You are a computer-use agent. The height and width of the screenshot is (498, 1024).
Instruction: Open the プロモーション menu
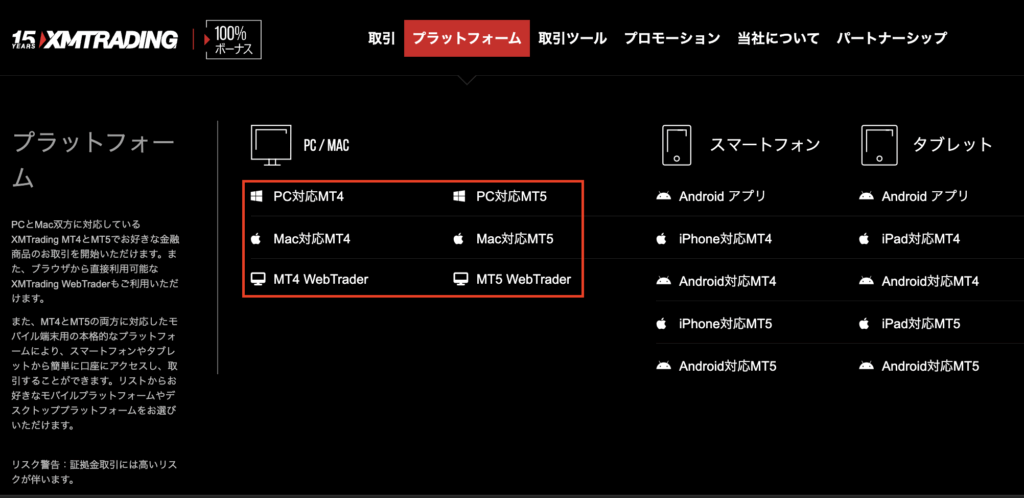click(x=672, y=39)
